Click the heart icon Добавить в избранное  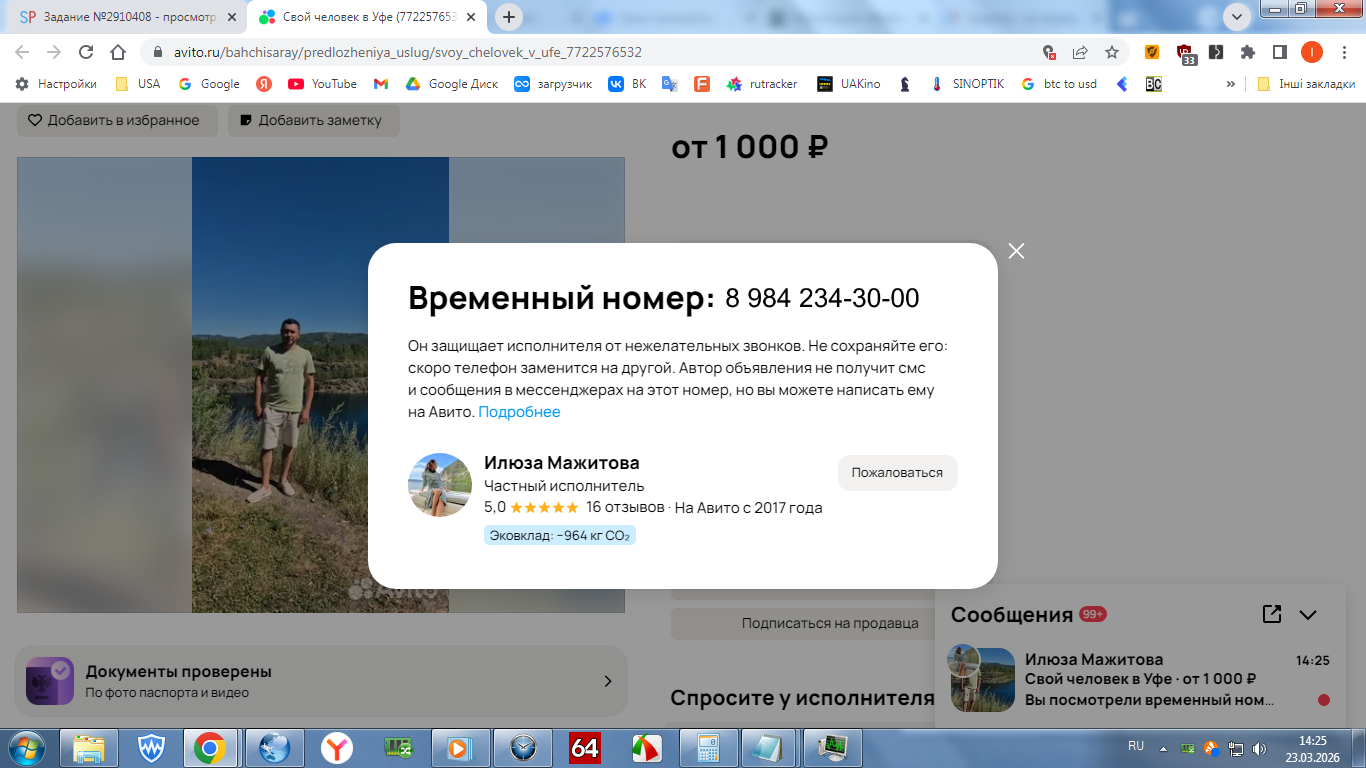point(35,120)
